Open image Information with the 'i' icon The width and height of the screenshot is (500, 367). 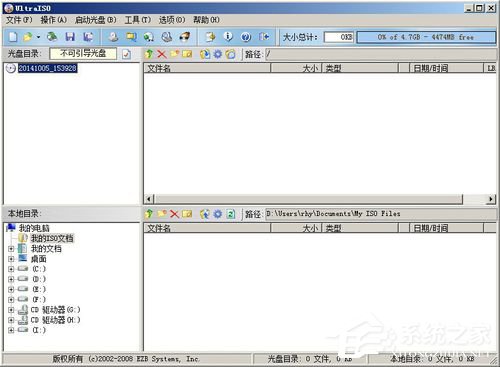[228, 37]
